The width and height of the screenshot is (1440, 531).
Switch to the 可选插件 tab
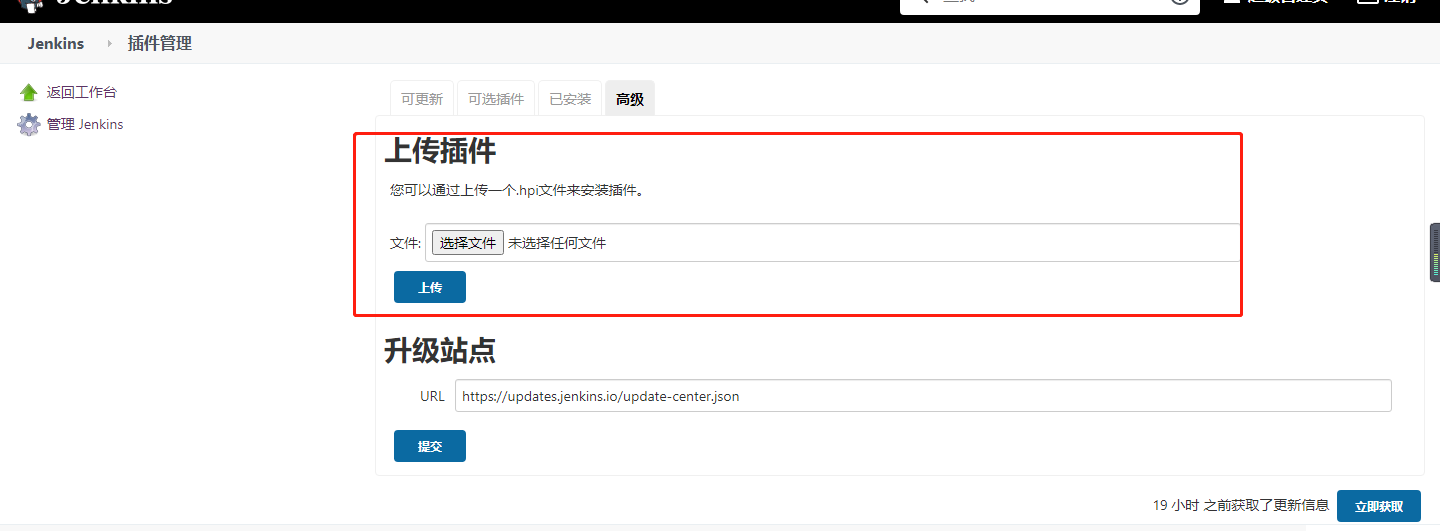(x=496, y=99)
